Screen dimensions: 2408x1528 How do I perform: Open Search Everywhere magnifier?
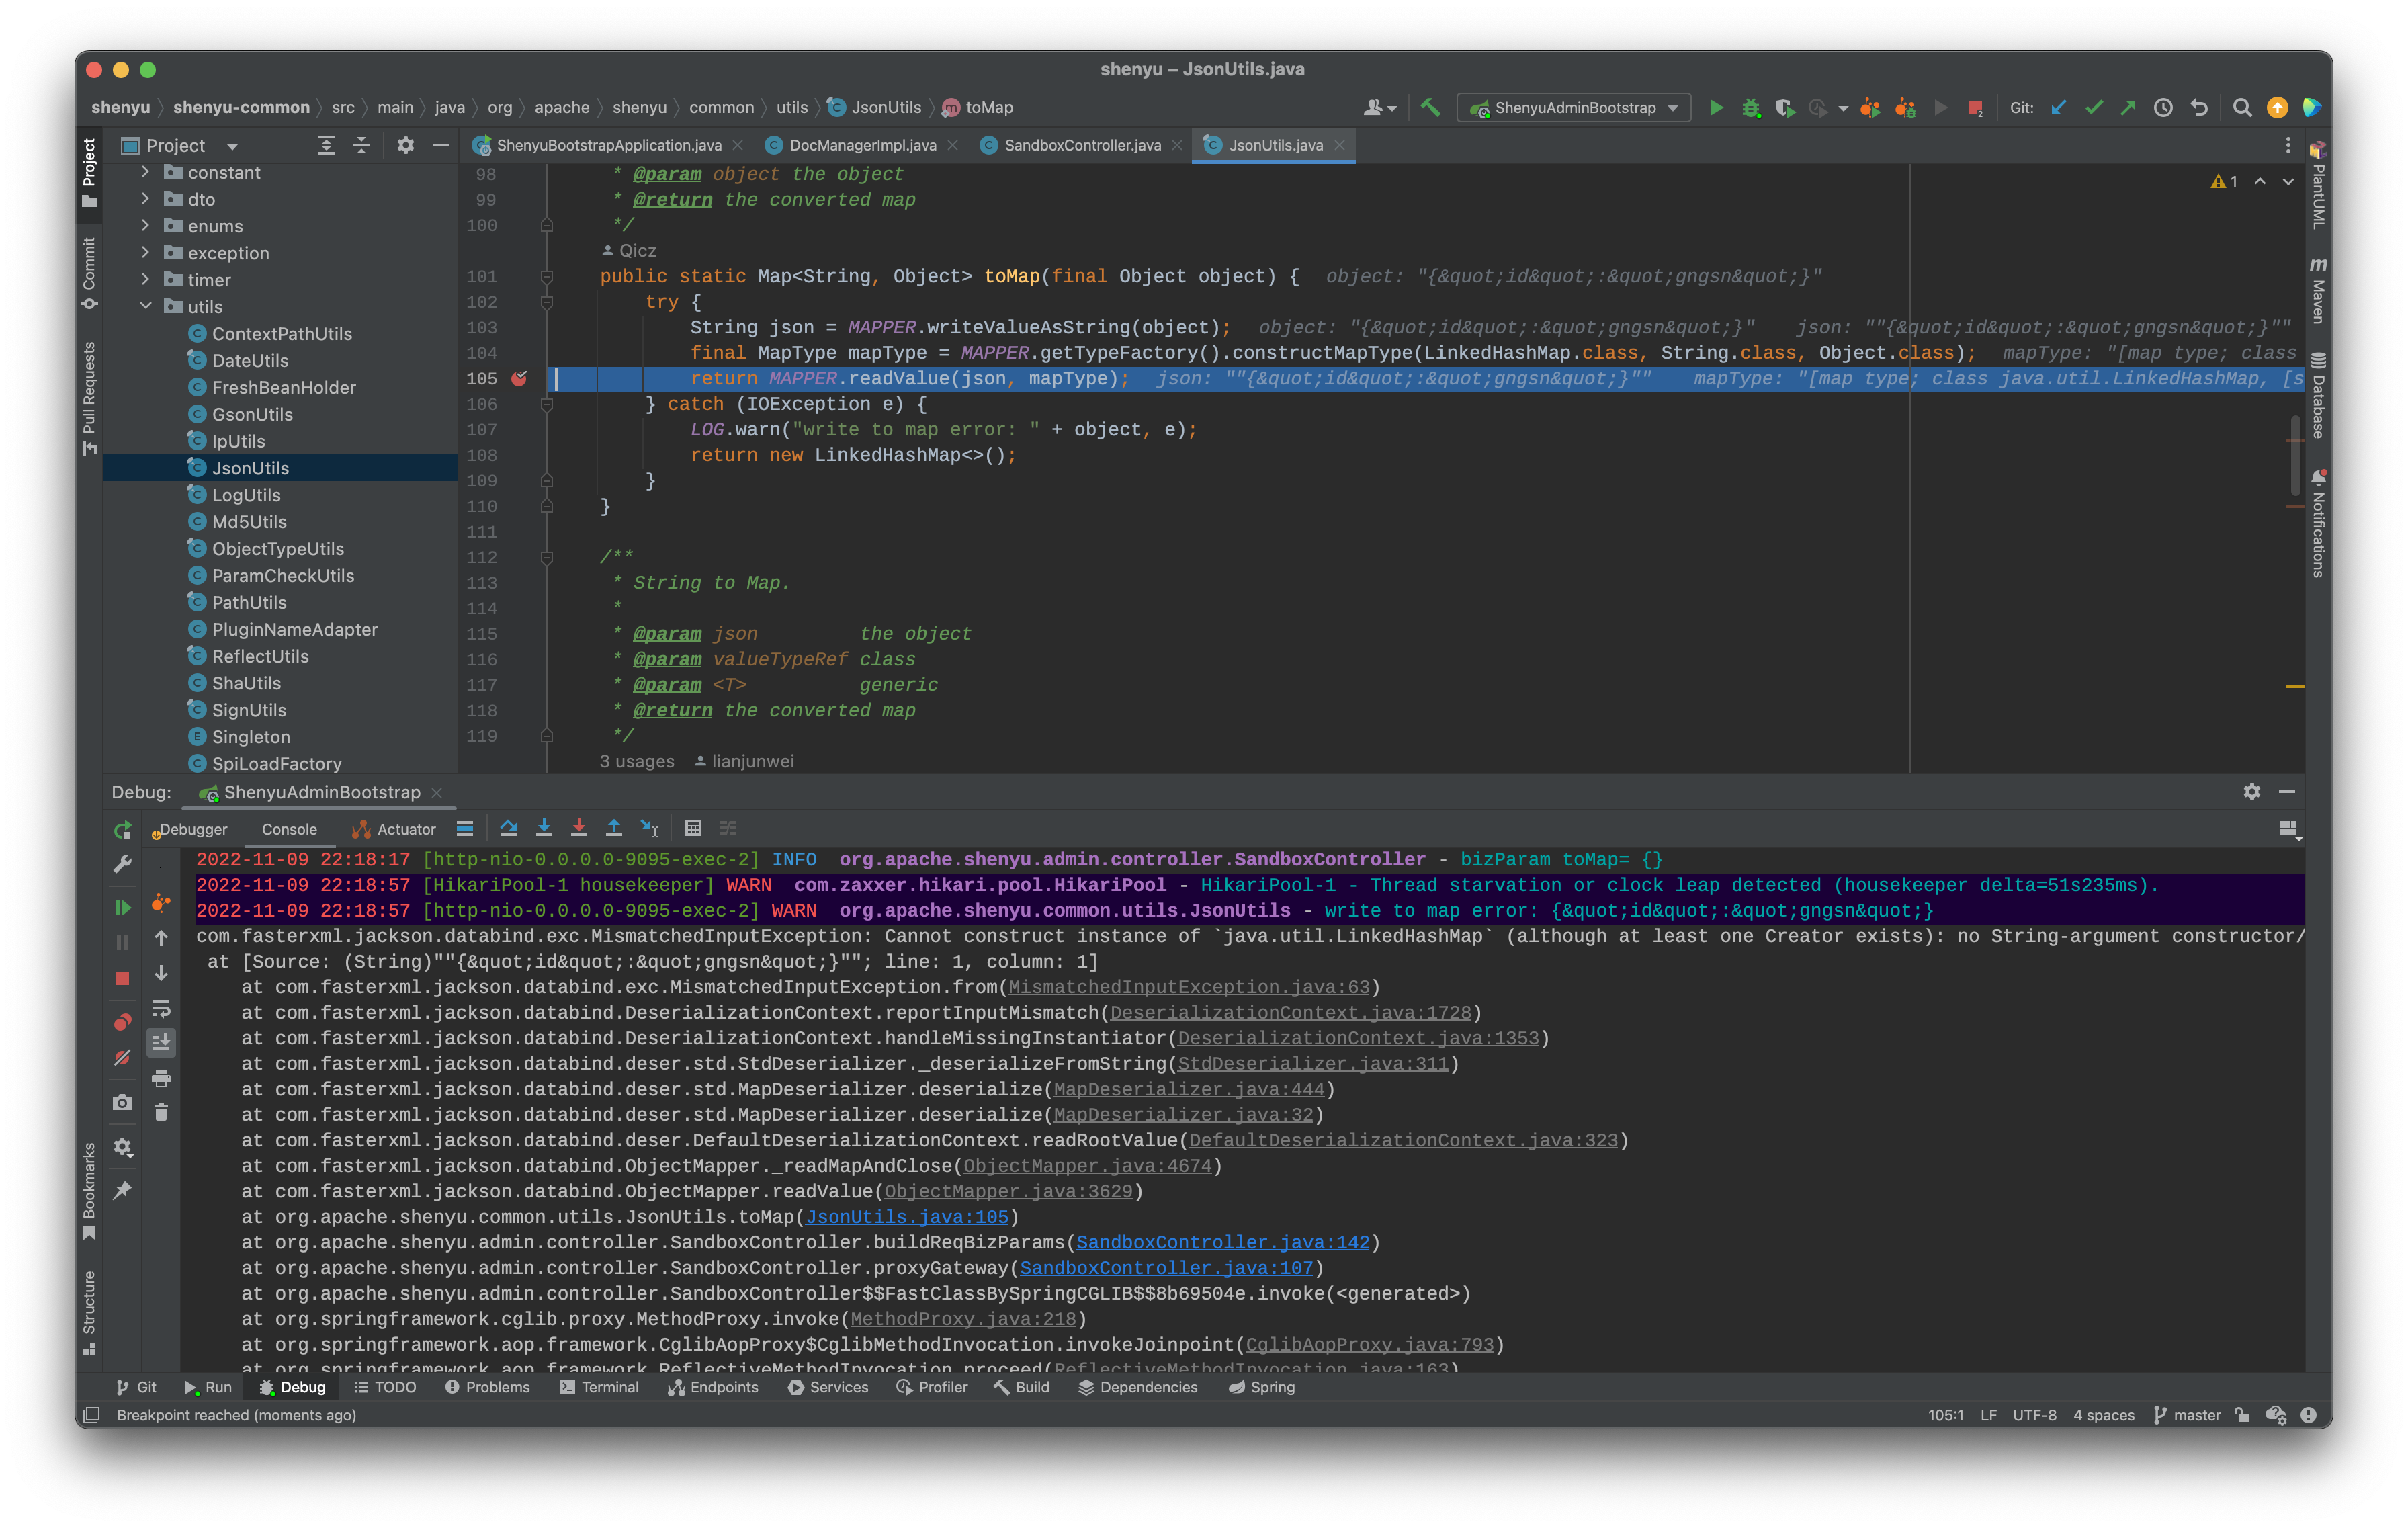(x=2242, y=107)
